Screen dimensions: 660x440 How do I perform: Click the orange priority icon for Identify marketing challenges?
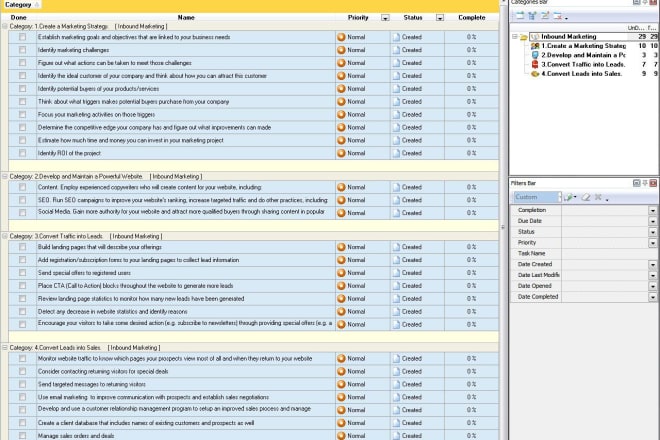341,50
